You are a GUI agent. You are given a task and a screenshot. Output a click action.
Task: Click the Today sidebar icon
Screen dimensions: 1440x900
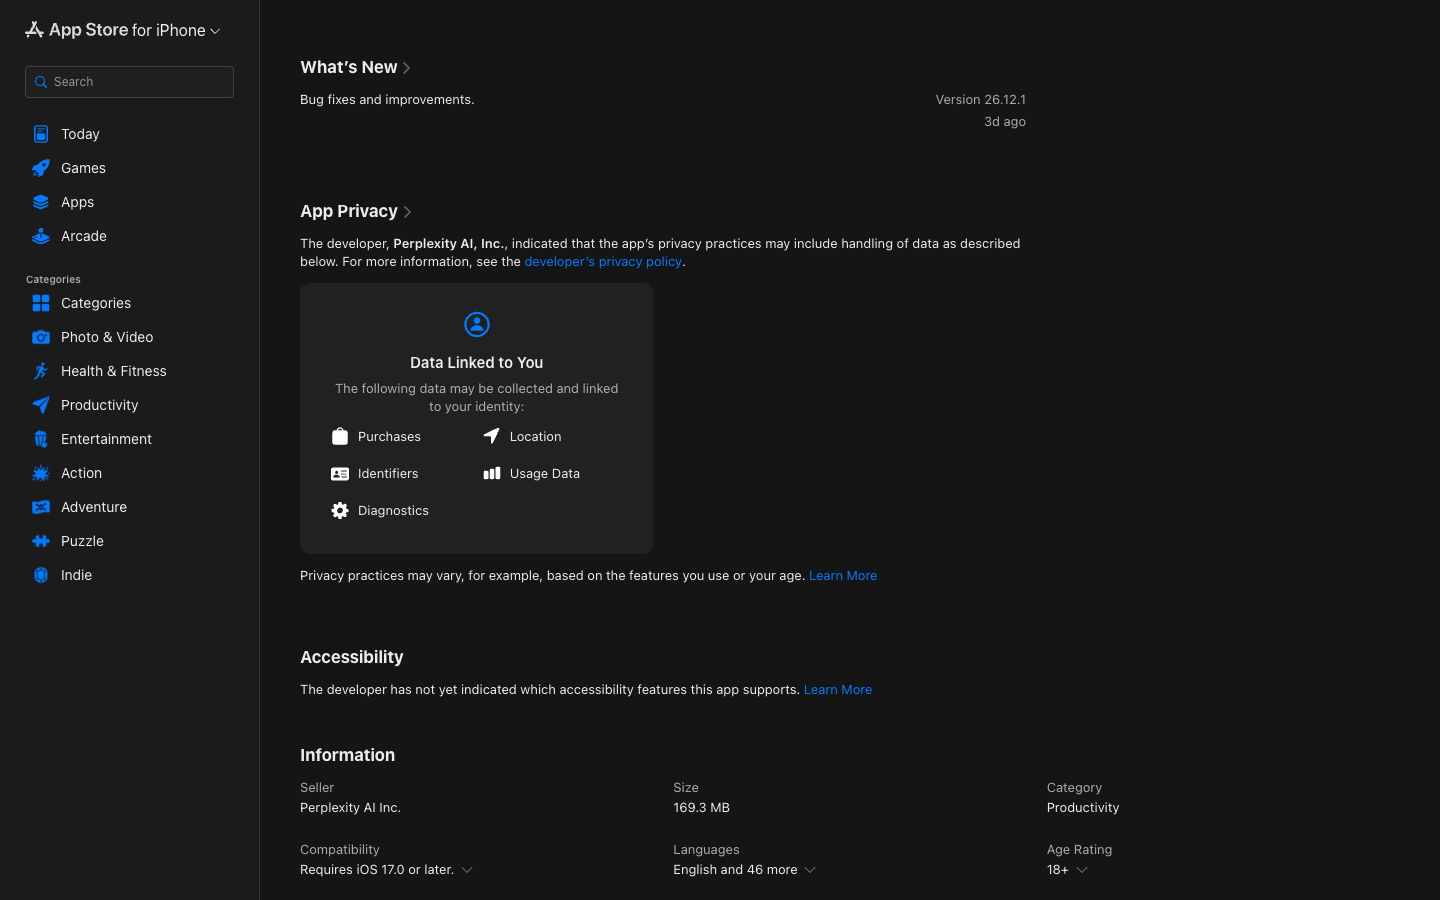[x=41, y=134]
